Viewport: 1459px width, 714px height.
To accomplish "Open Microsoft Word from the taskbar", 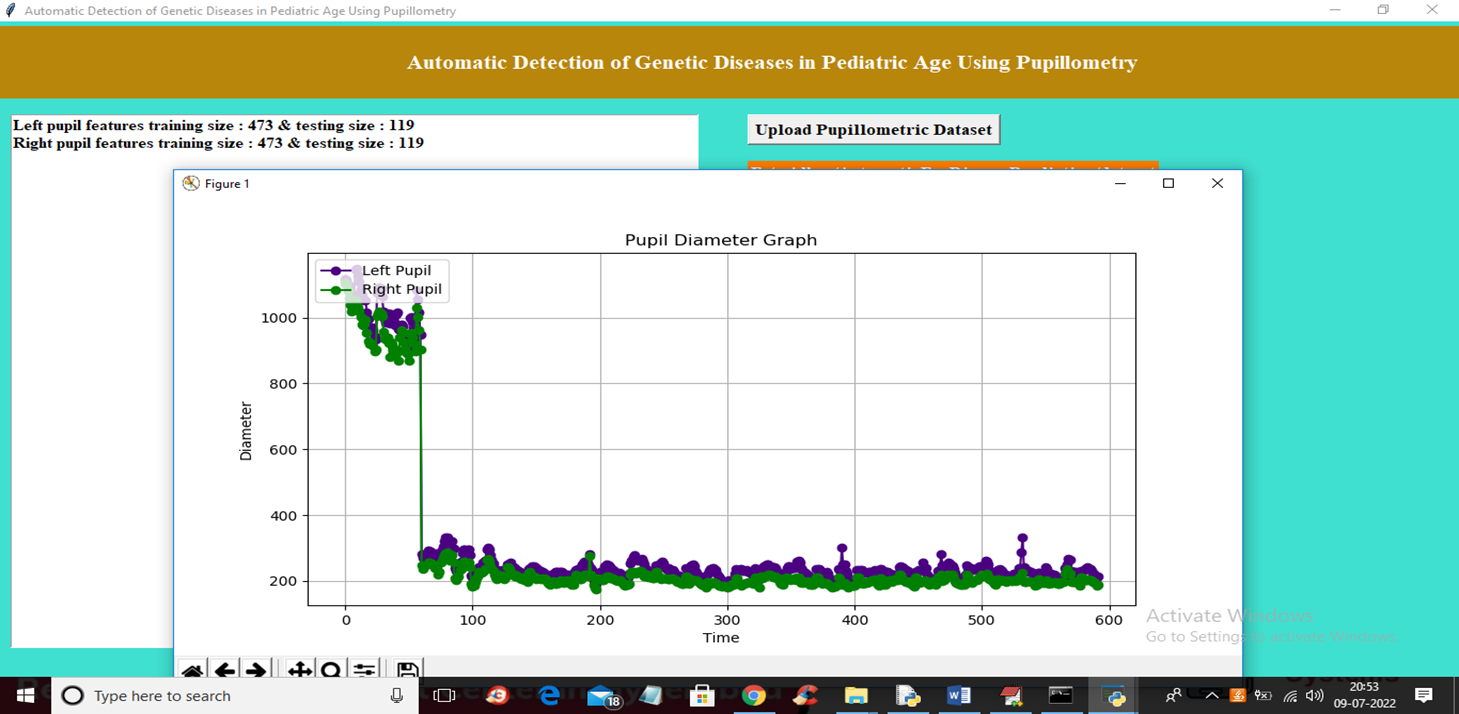I will (960, 695).
